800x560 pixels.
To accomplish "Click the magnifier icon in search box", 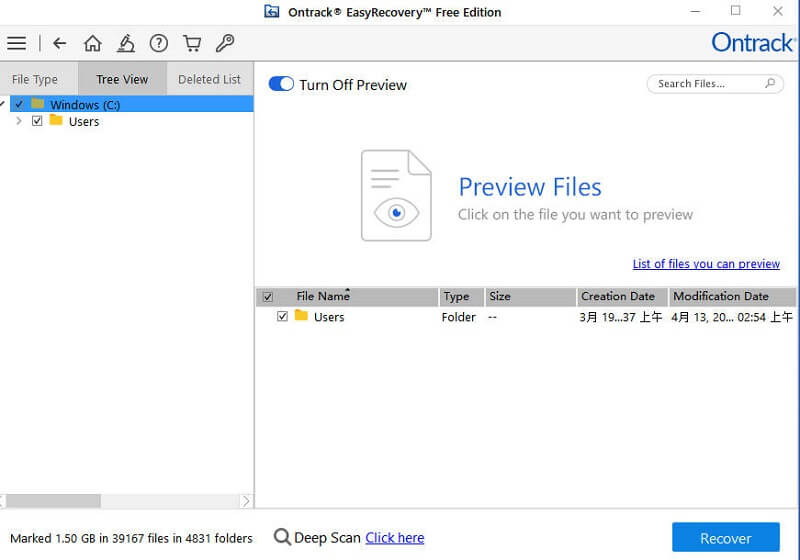I will [x=770, y=83].
